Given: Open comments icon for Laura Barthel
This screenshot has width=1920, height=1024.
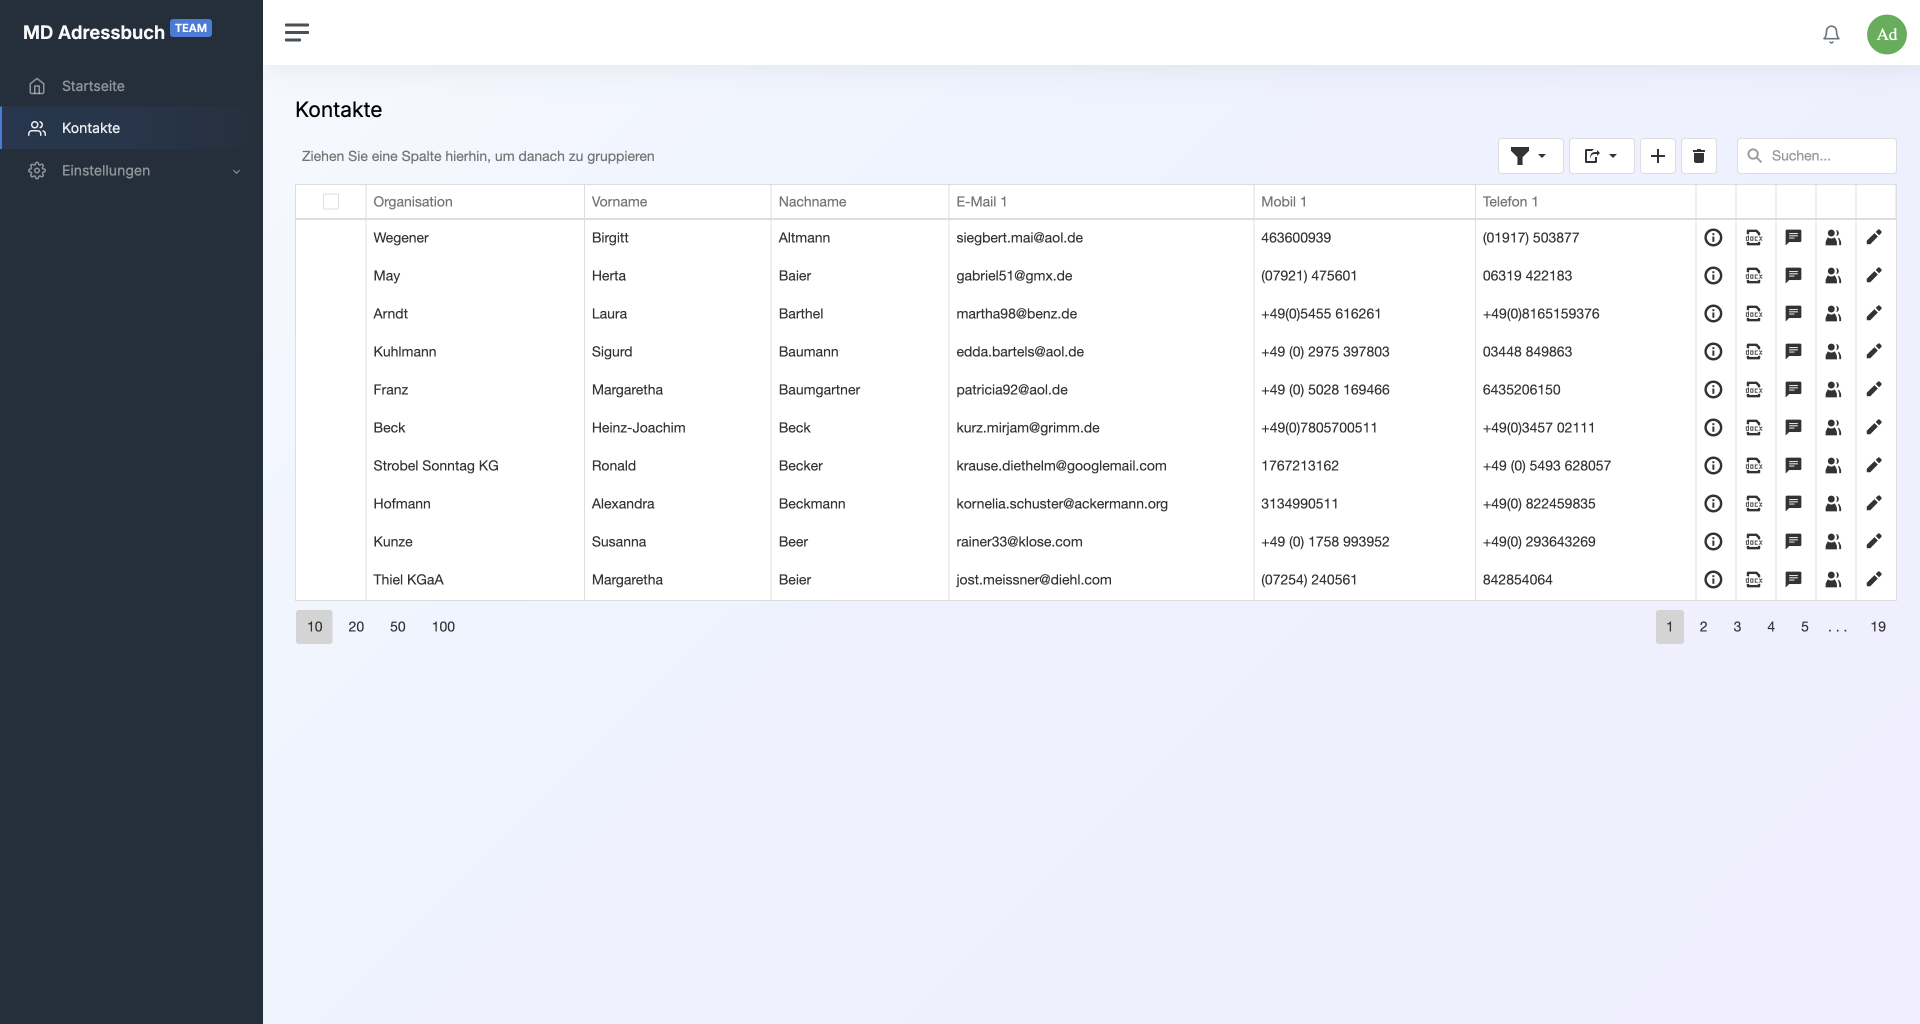Looking at the screenshot, I should tap(1793, 314).
